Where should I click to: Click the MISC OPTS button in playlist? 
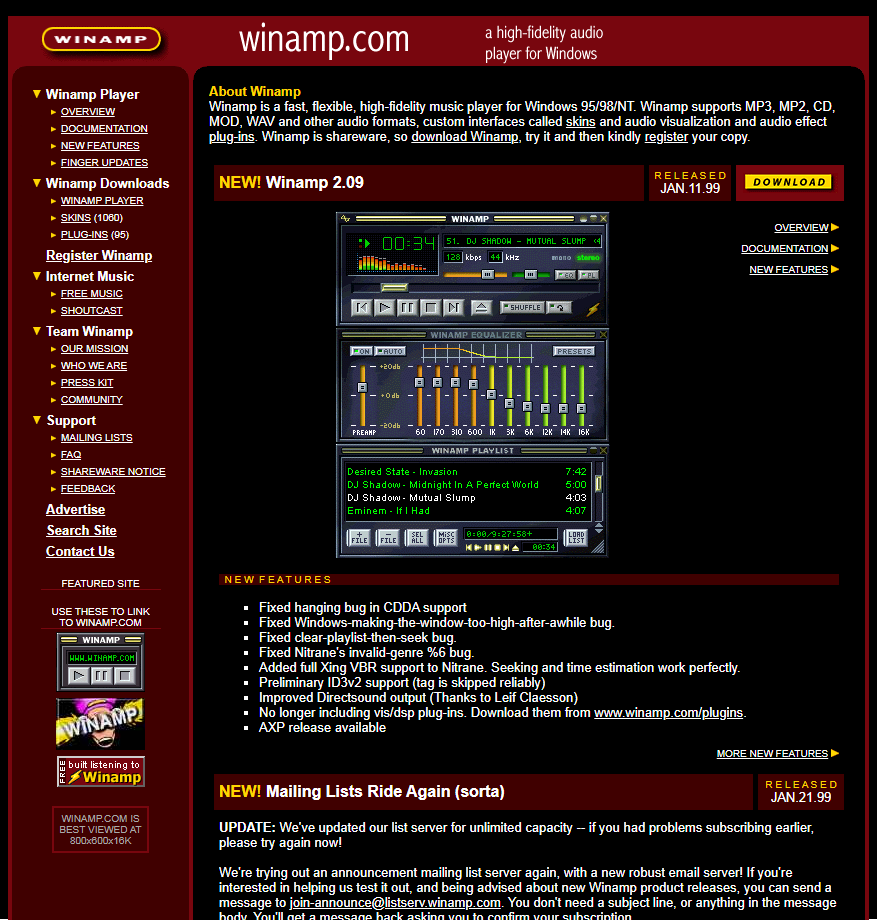(446, 537)
